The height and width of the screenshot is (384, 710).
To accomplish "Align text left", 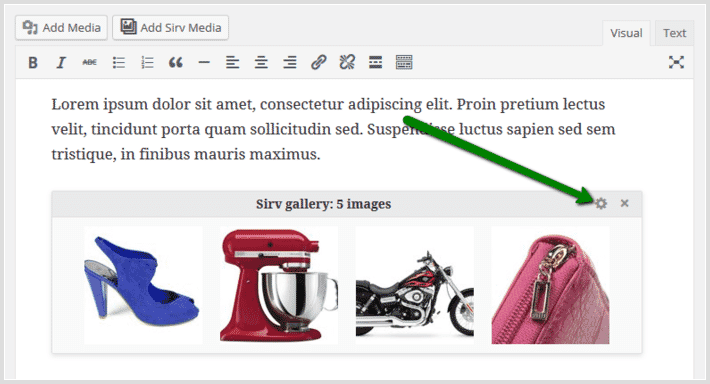I will pyautogui.click(x=232, y=62).
